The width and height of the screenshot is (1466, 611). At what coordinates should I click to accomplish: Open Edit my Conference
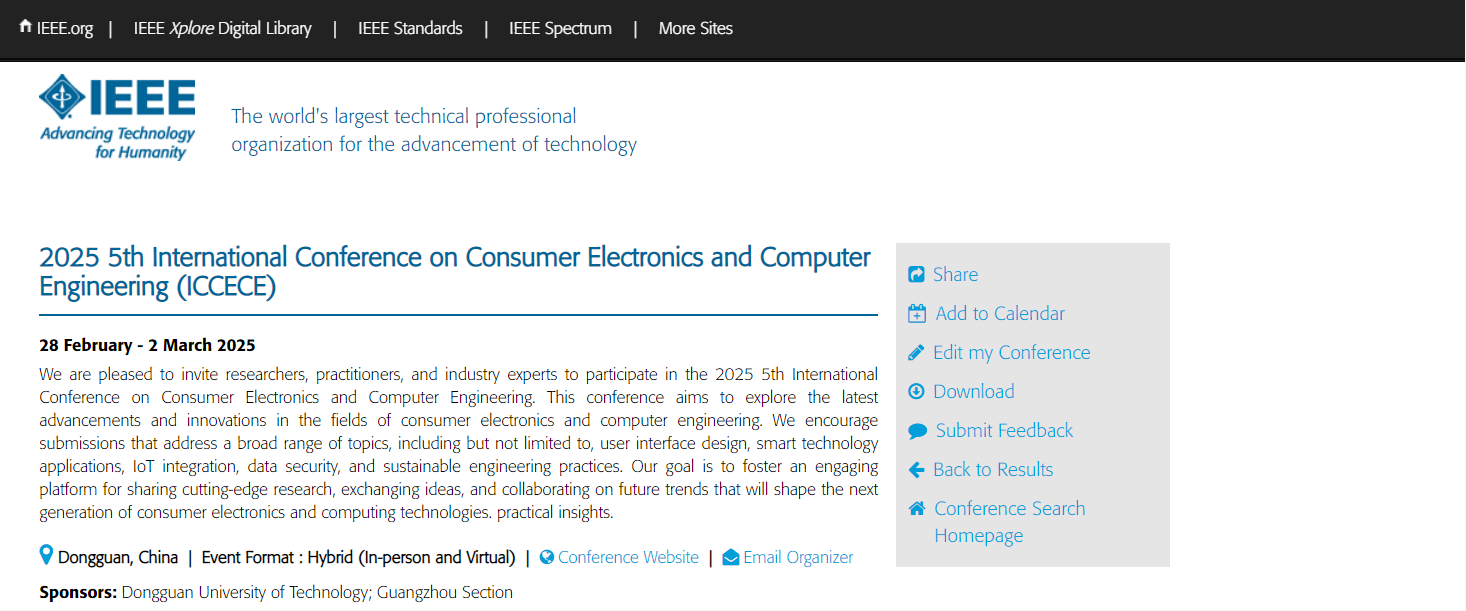1011,352
